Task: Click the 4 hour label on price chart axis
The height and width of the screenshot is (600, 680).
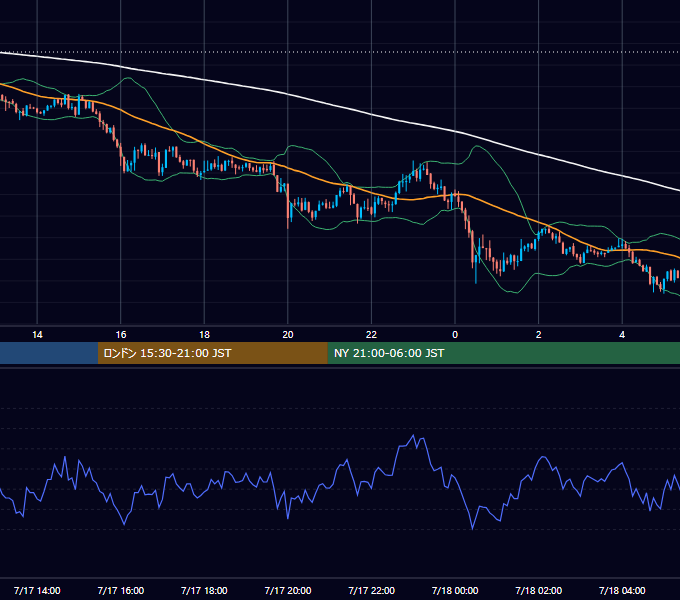Action: point(622,335)
